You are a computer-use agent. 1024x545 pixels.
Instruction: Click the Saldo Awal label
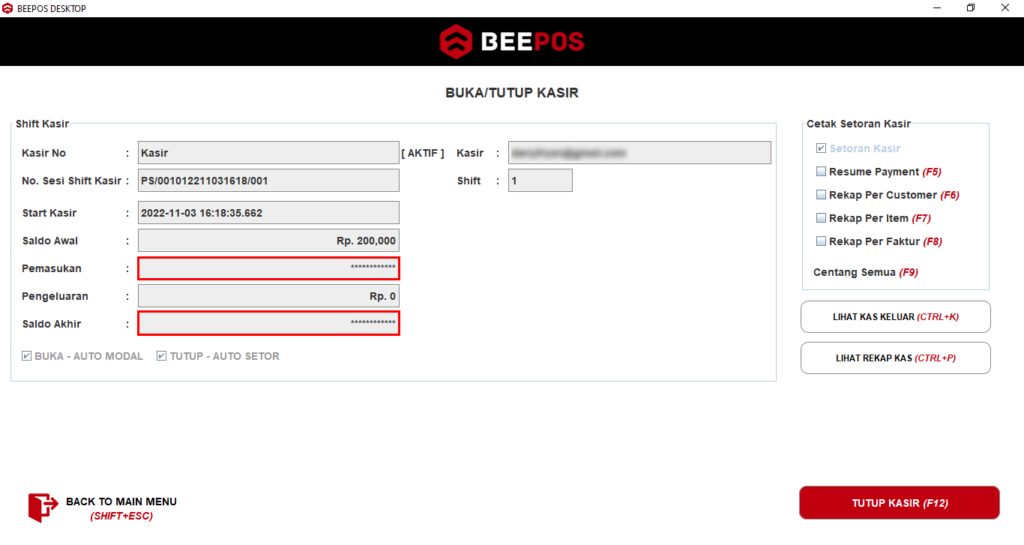(x=50, y=241)
